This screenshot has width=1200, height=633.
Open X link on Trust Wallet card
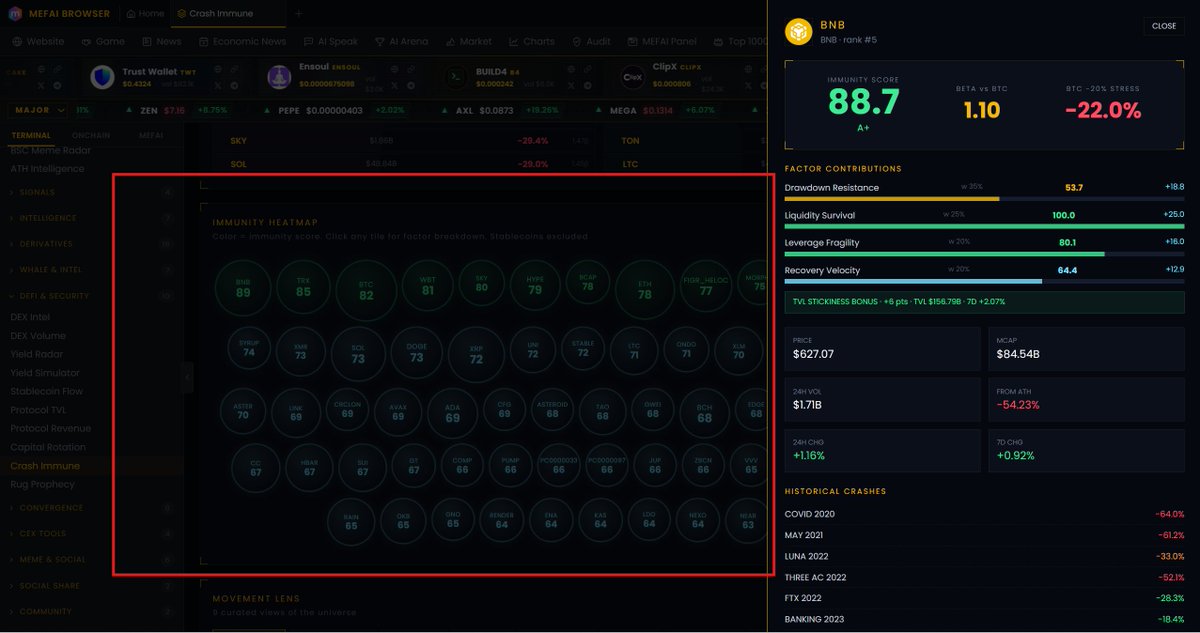tap(218, 87)
